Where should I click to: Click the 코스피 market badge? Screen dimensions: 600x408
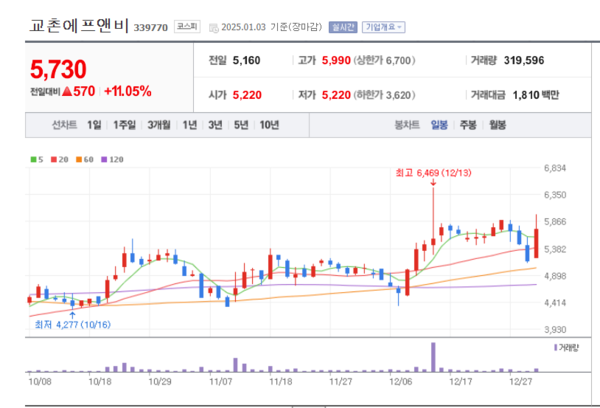coord(187,26)
